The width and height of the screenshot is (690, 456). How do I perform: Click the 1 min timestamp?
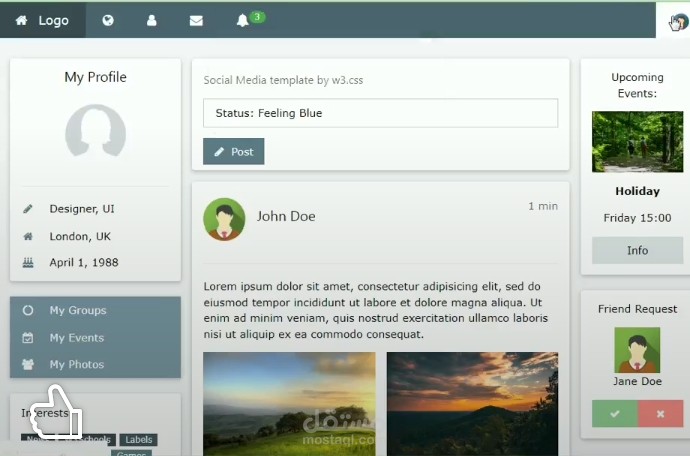(543, 206)
